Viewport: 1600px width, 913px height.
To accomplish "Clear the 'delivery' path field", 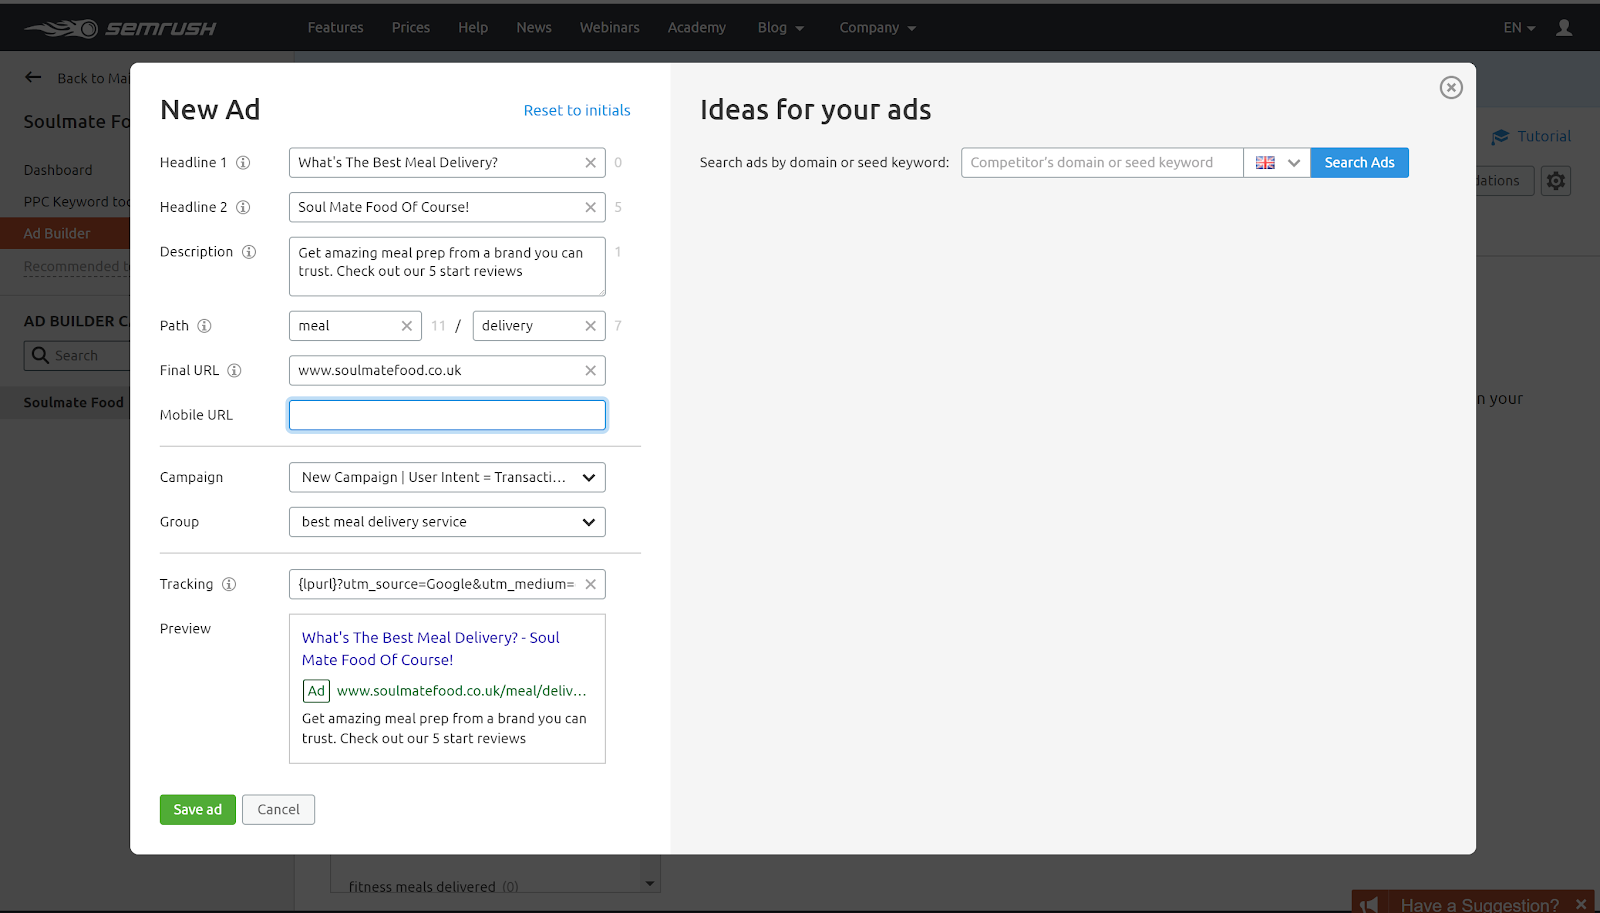I will click(590, 326).
